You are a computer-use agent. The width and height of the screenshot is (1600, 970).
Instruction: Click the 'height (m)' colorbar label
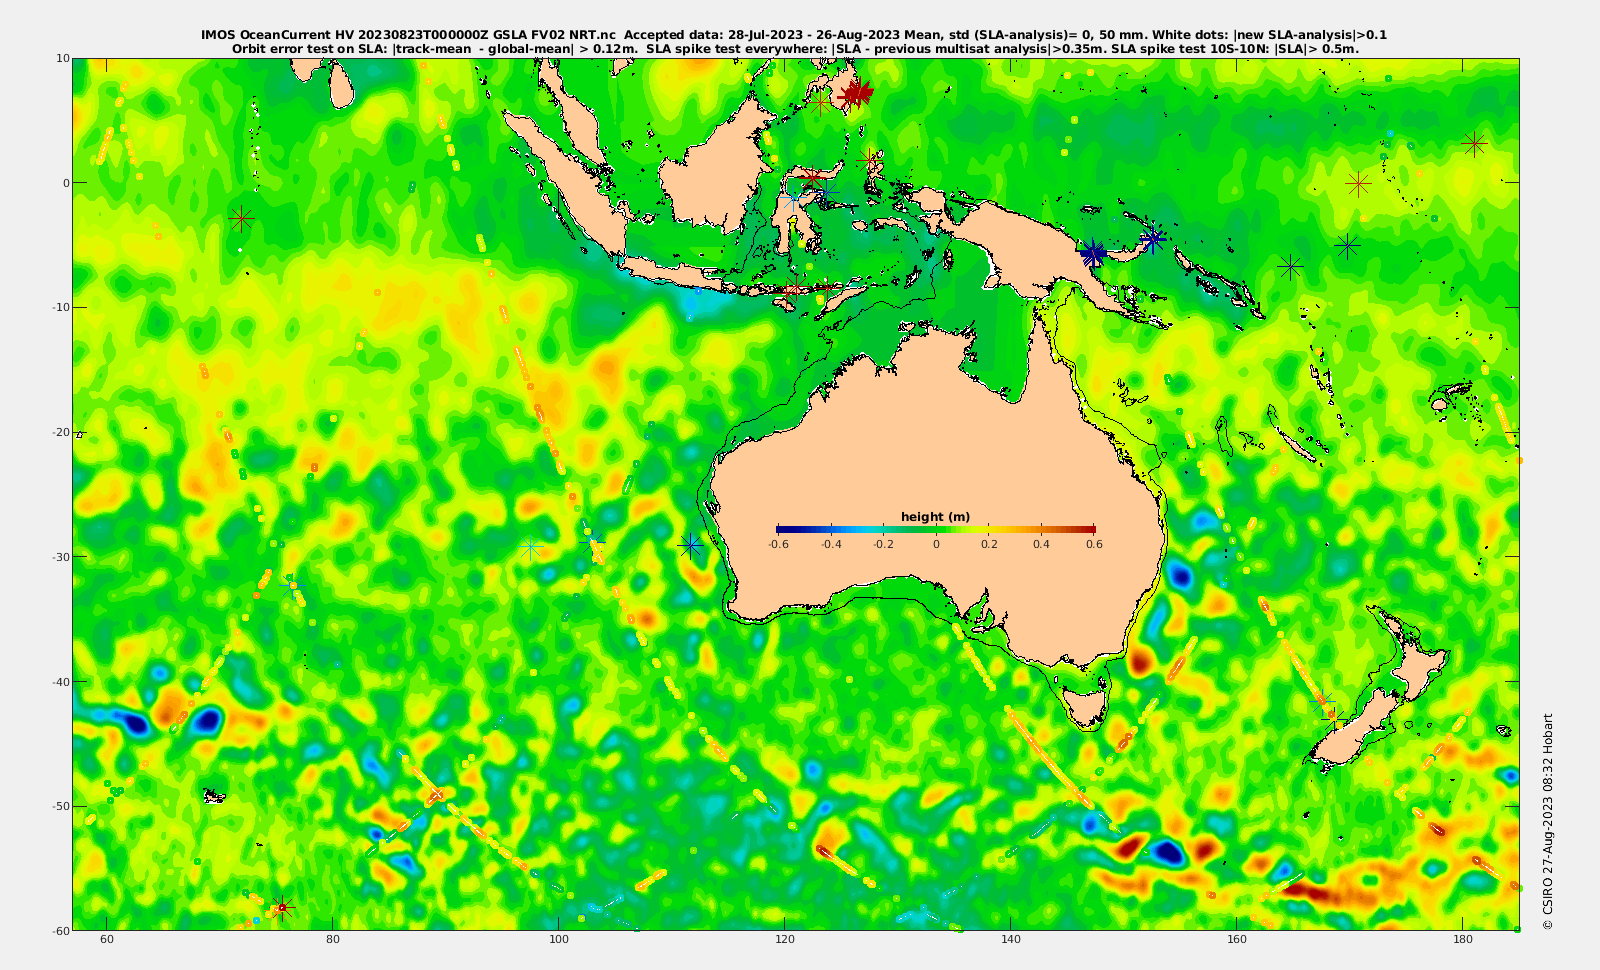click(935, 517)
